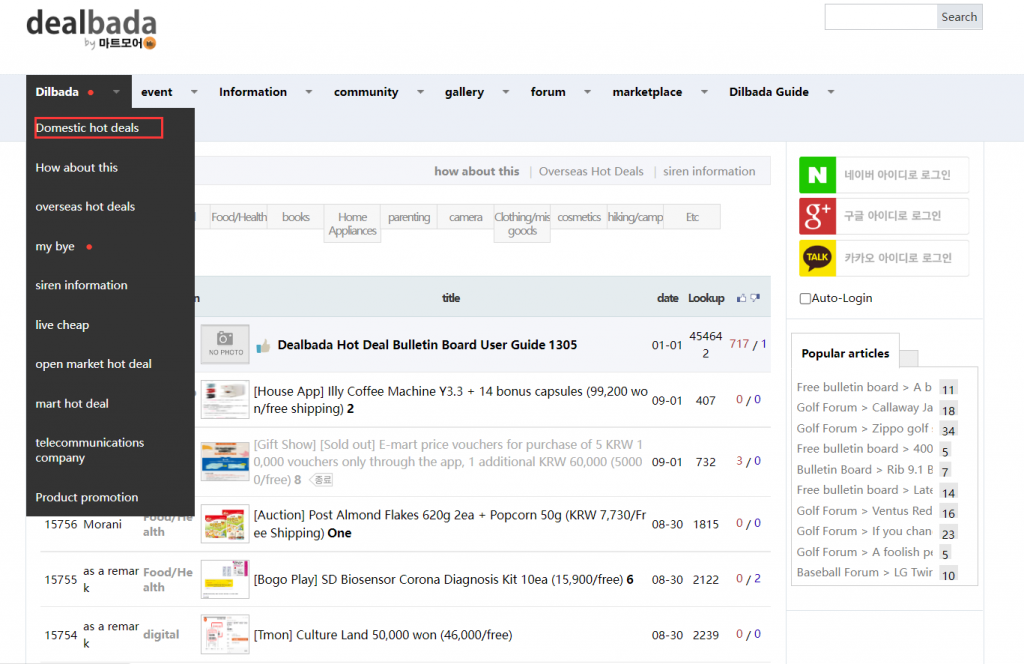Screen dimensions: 1024x664
Task: Open Illy Coffee Machine Y3.3 post
Action: 451,400
